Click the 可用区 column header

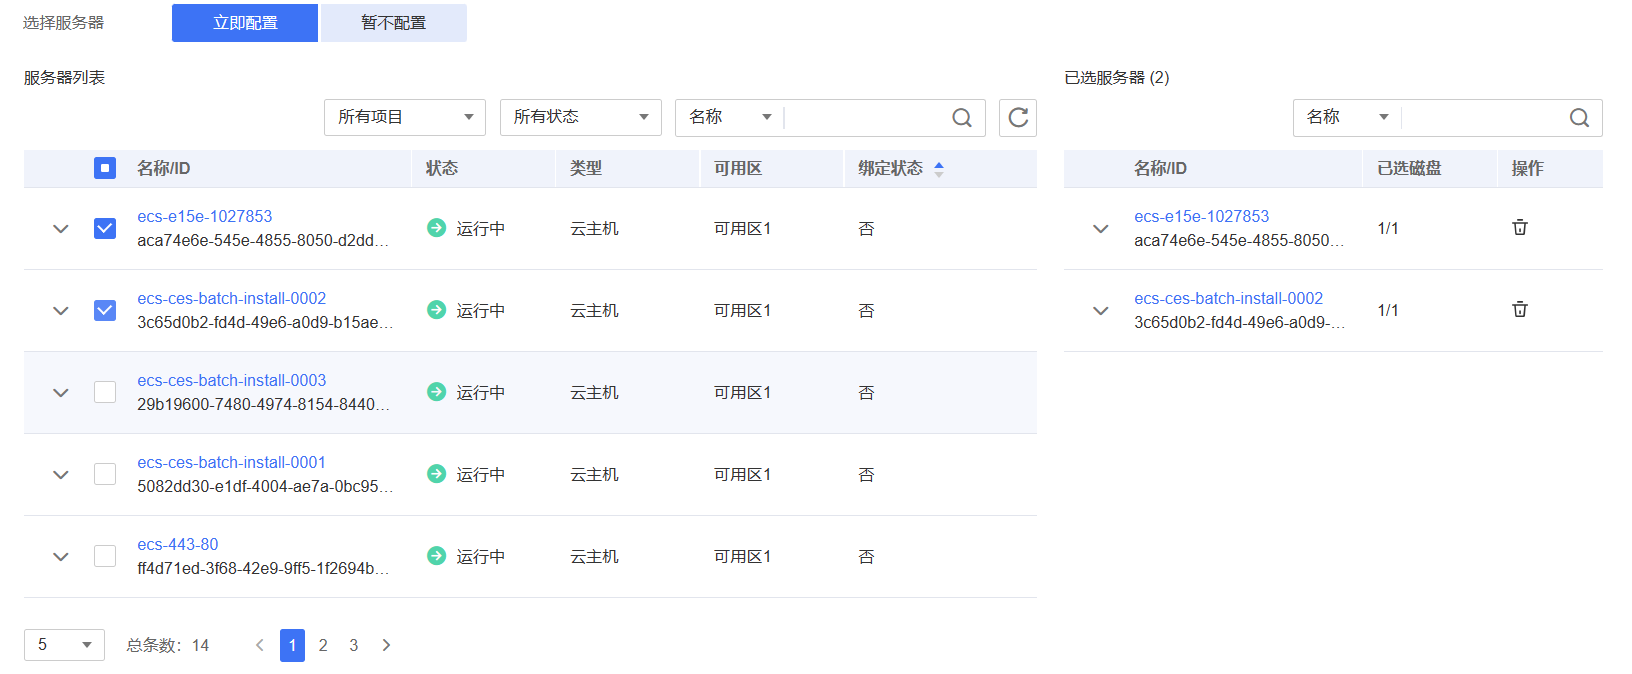pos(738,168)
